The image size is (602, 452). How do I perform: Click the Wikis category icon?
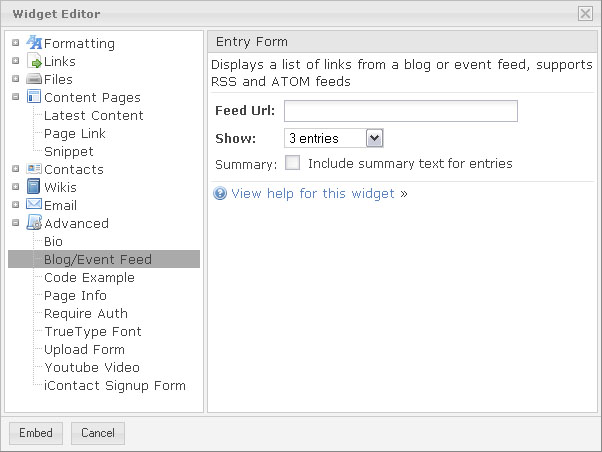click(x=33, y=187)
